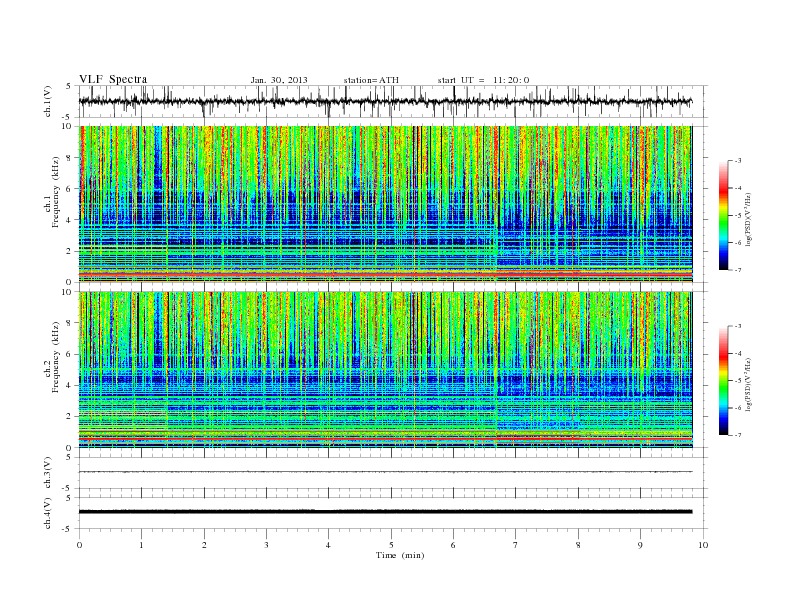Click the 'start UT = 11:20:0' header text
This screenshot has width=792, height=612.
(x=483, y=80)
